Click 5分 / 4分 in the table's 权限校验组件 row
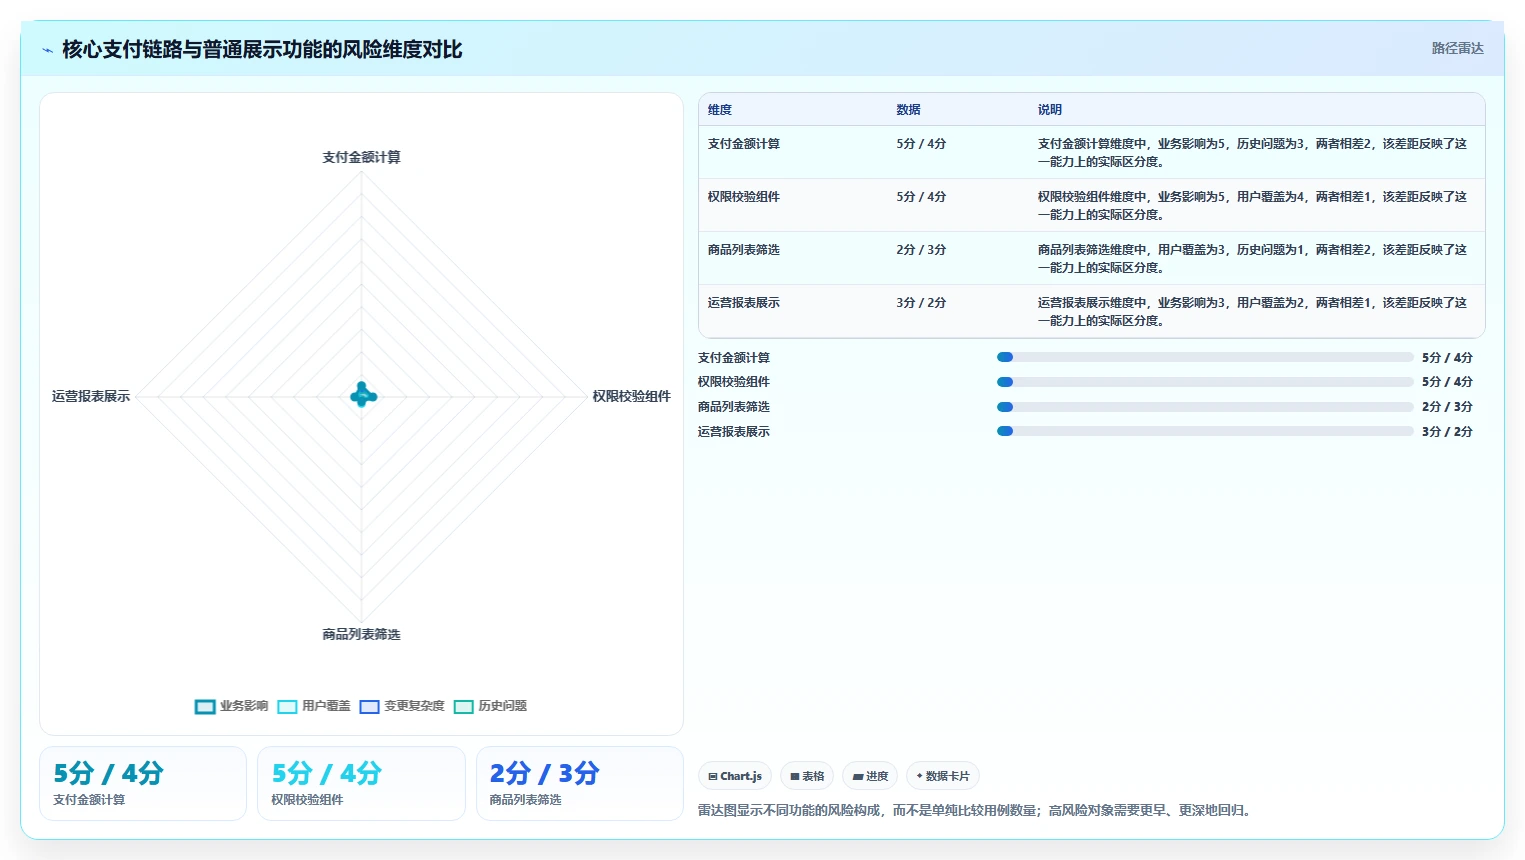The width and height of the screenshot is (1525, 860). [x=921, y=197]
